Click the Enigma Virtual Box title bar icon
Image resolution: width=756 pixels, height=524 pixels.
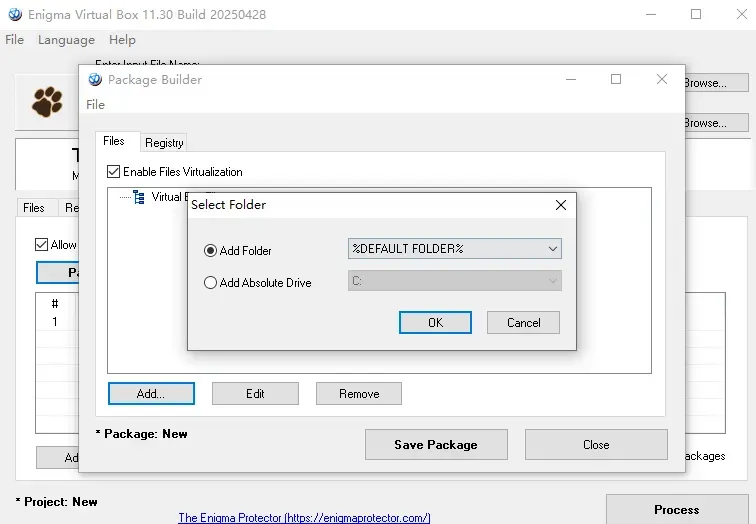tap(15, 14)
